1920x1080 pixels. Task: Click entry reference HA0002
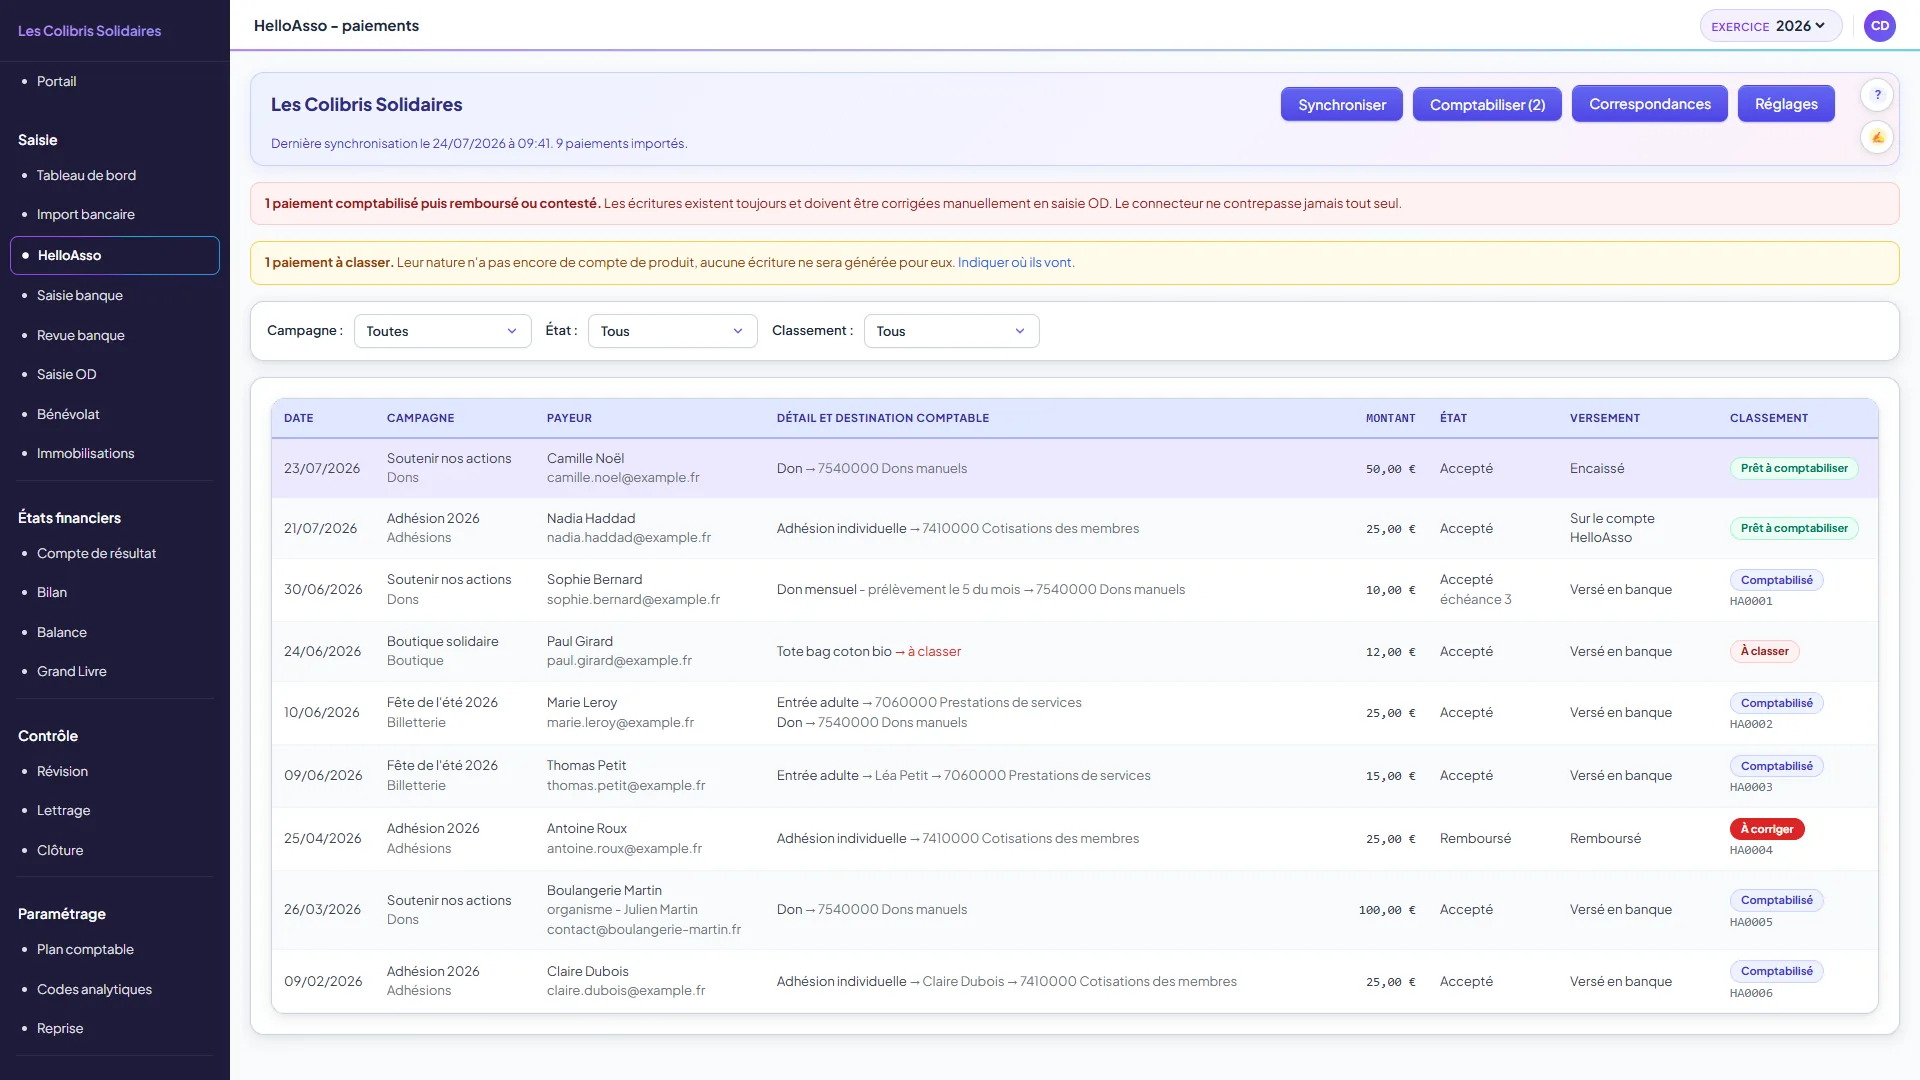coord(1751,725)
